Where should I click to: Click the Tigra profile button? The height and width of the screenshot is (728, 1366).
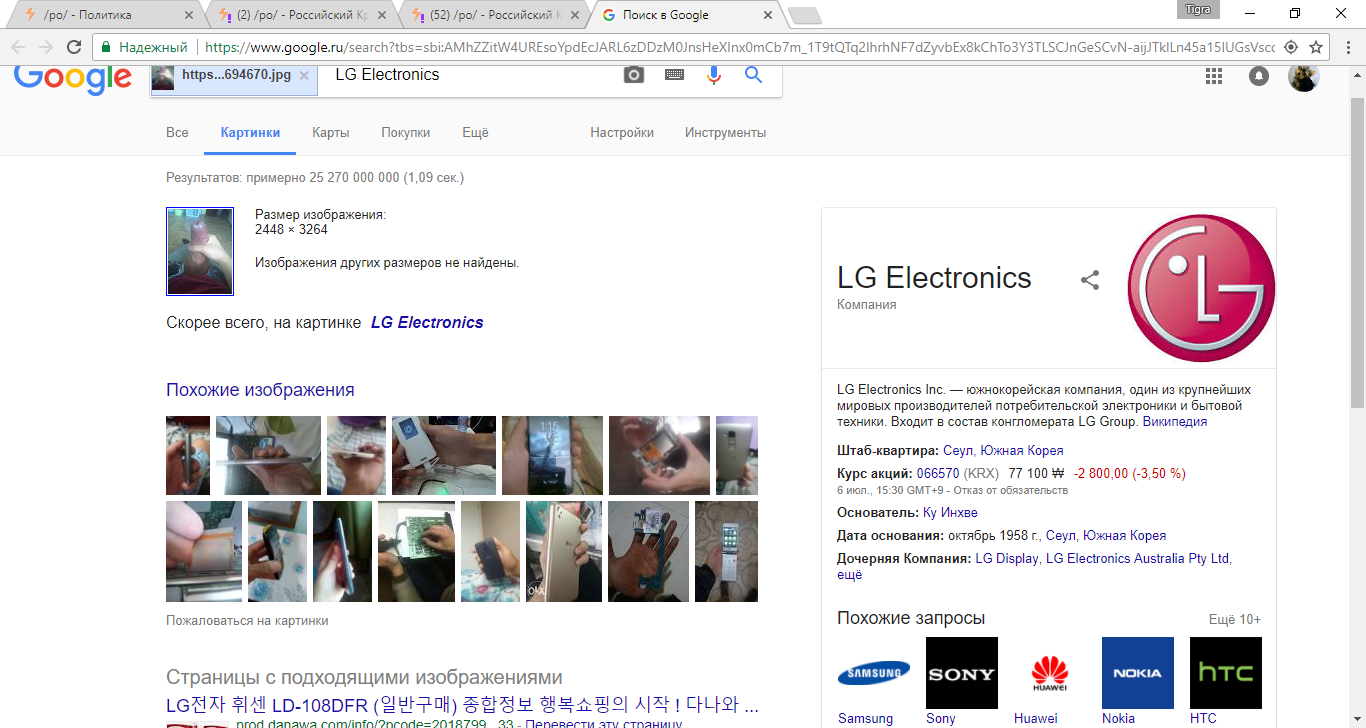click(x=1197, y=10)
